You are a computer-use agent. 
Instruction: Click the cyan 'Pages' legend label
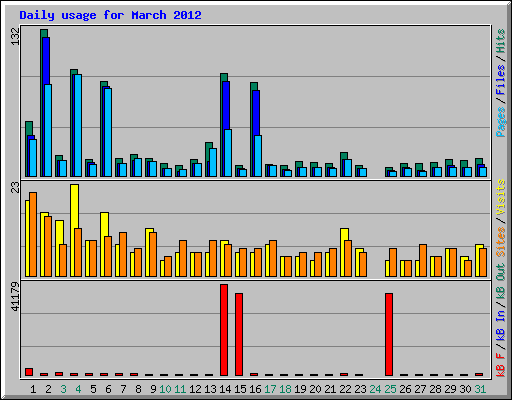pos(500,122)
